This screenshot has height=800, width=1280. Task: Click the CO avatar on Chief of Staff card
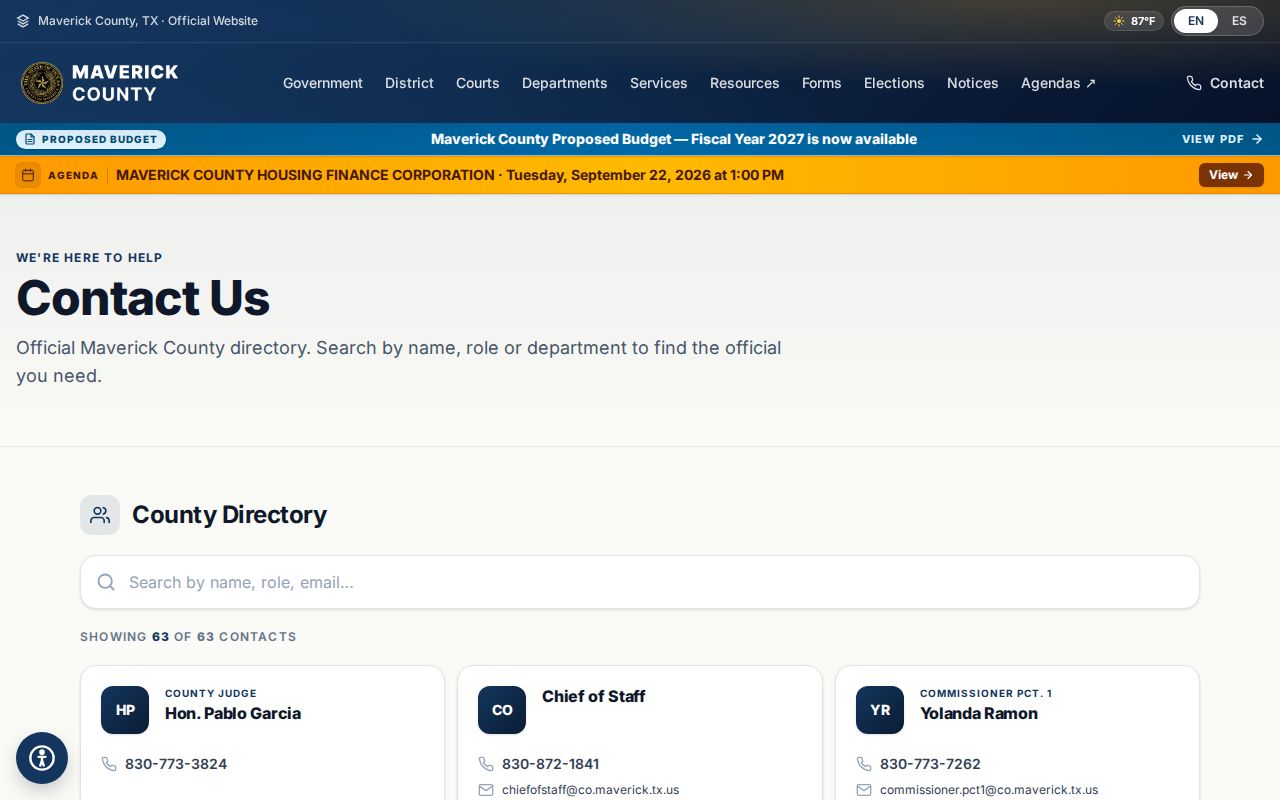pyautogui.click(x=502, y=710)
